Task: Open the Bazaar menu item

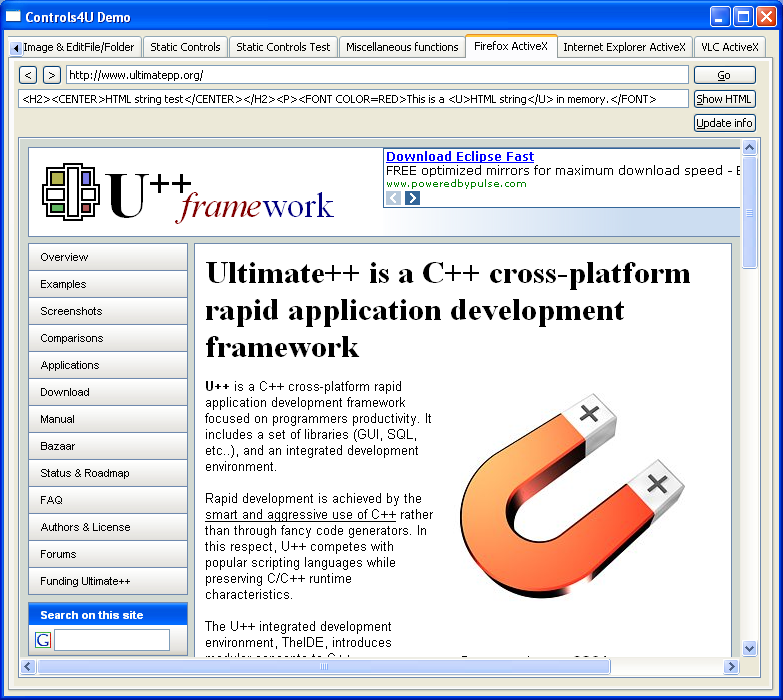Action: pyautogui.click(x=108, y=446)
